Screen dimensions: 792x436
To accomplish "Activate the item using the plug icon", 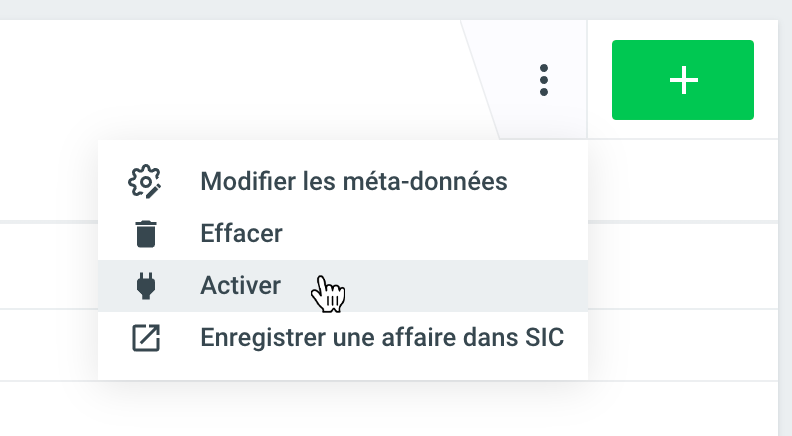I will tap(146, 286).
